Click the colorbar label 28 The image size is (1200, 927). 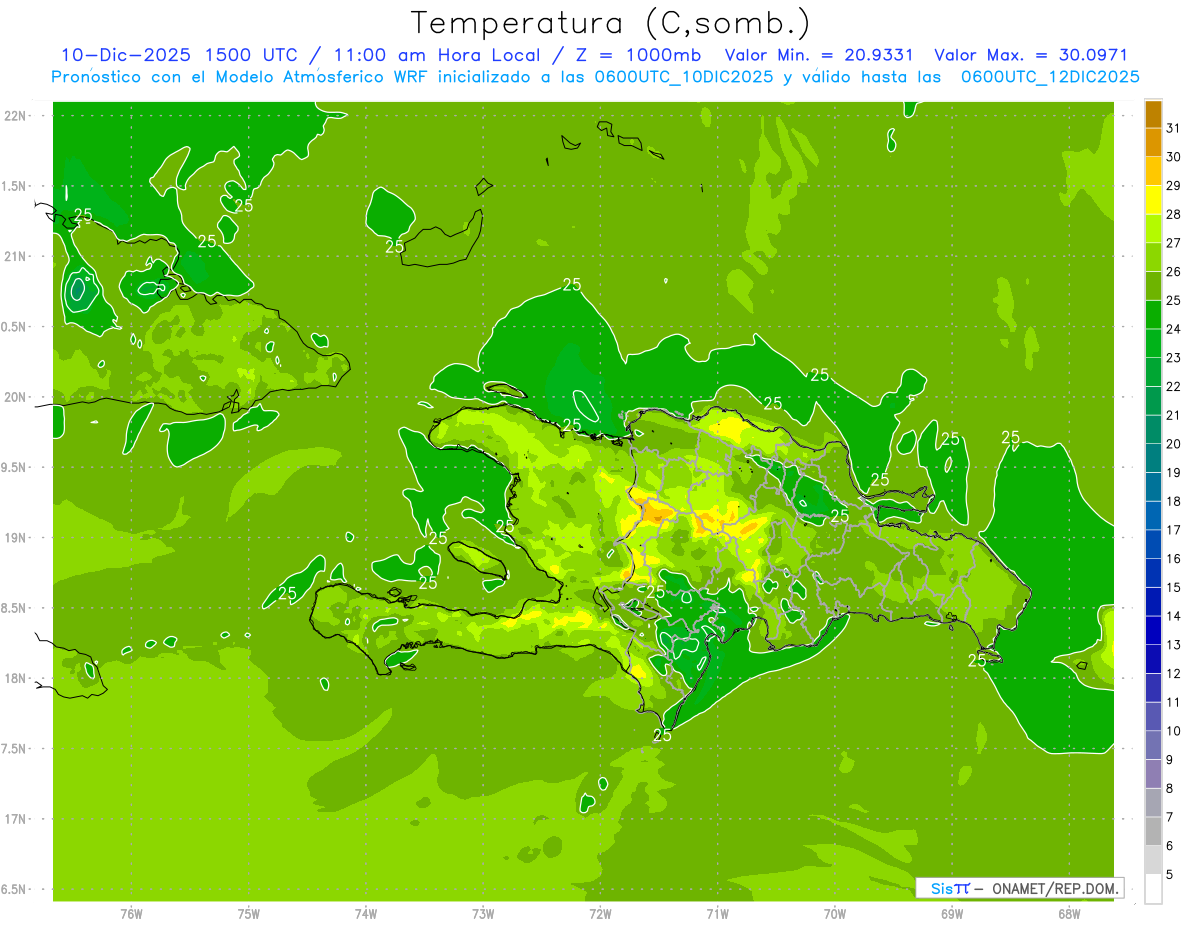[x=1174, y=214]
